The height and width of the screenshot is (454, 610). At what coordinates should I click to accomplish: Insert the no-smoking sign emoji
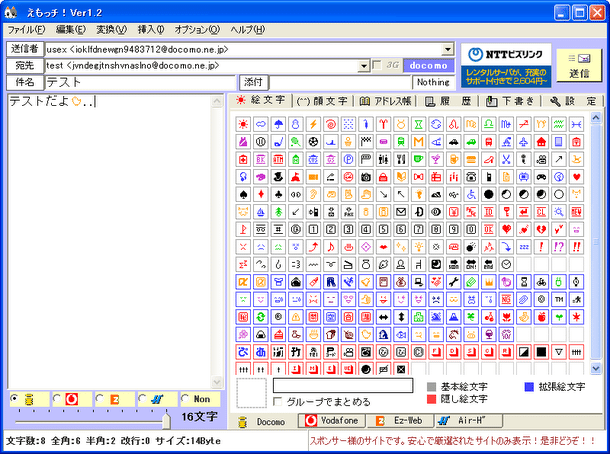pos(348,177)
